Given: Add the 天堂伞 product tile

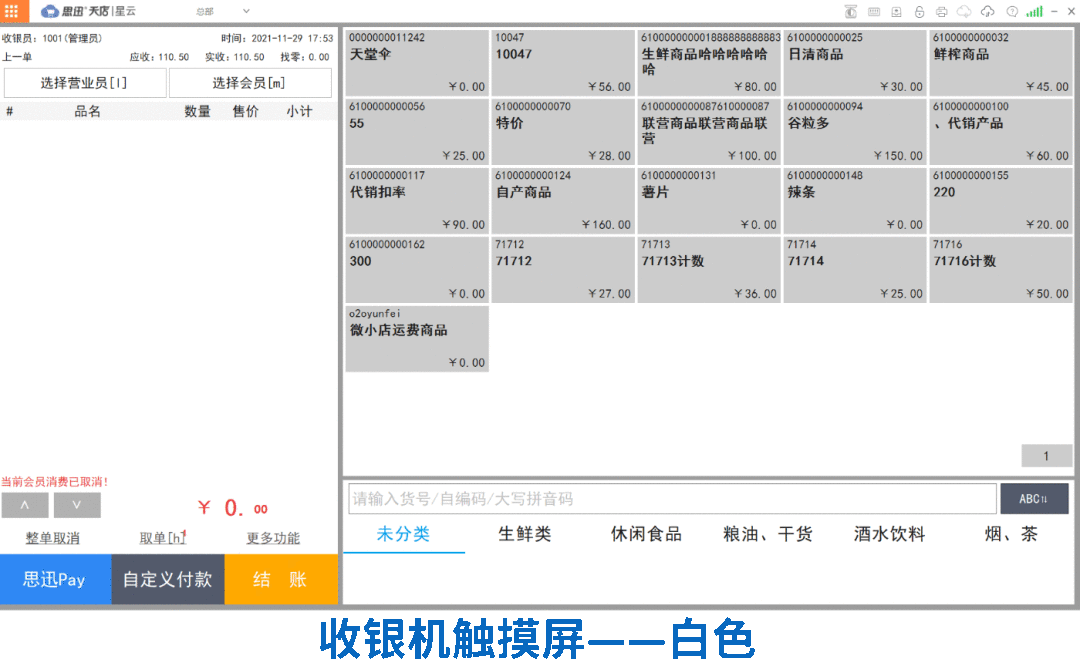Looking at the screenshot, I should [417, 62].
